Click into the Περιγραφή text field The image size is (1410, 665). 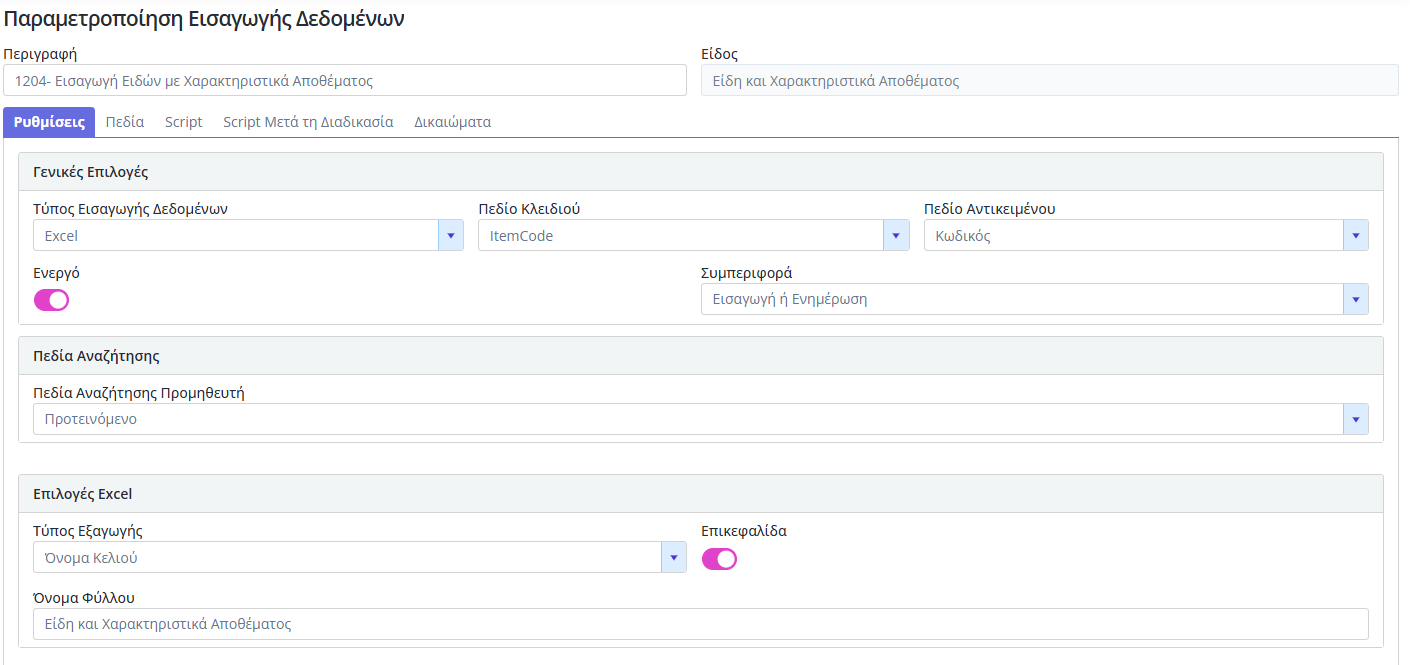pos(344,81)
